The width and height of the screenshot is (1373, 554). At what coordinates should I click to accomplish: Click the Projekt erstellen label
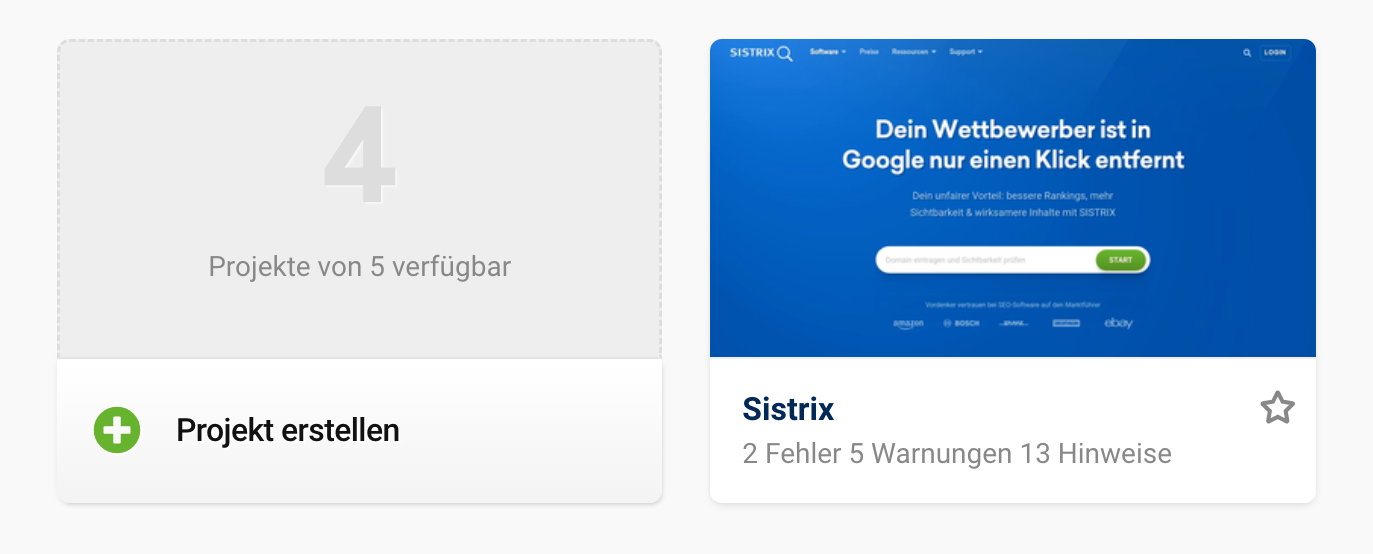(x=288, y=431)
